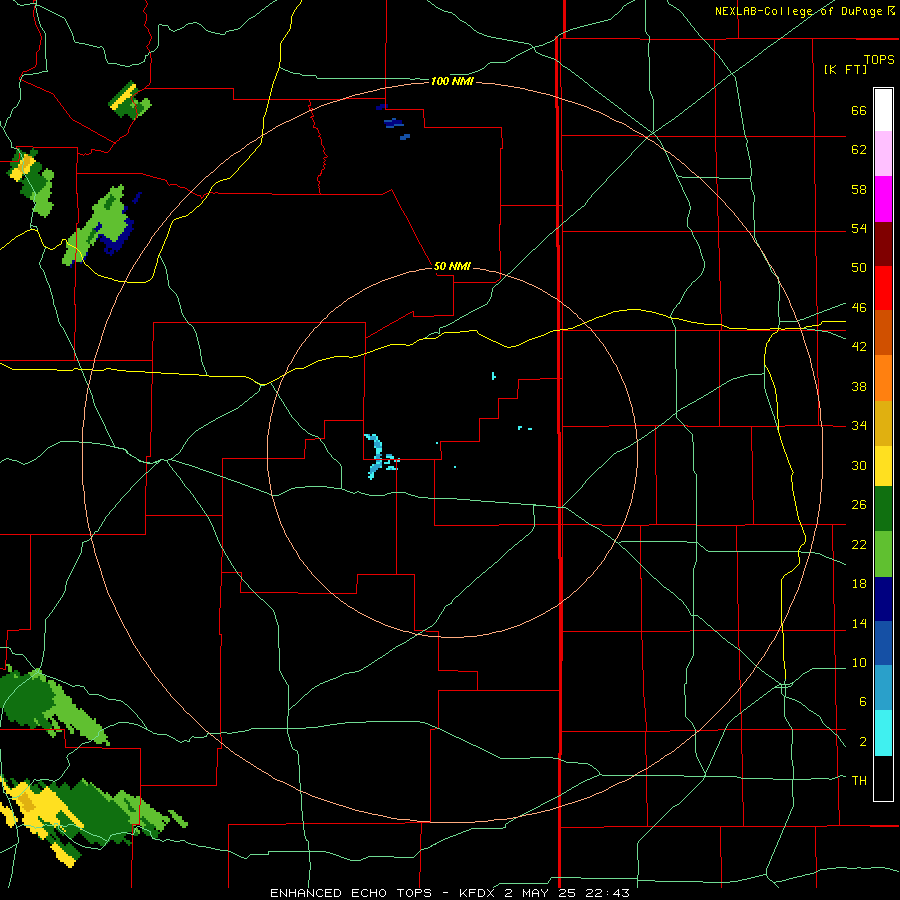This screenshot has width=900, height=900.
Task: Click the [K FT] units label
Action: click(845, 69)
